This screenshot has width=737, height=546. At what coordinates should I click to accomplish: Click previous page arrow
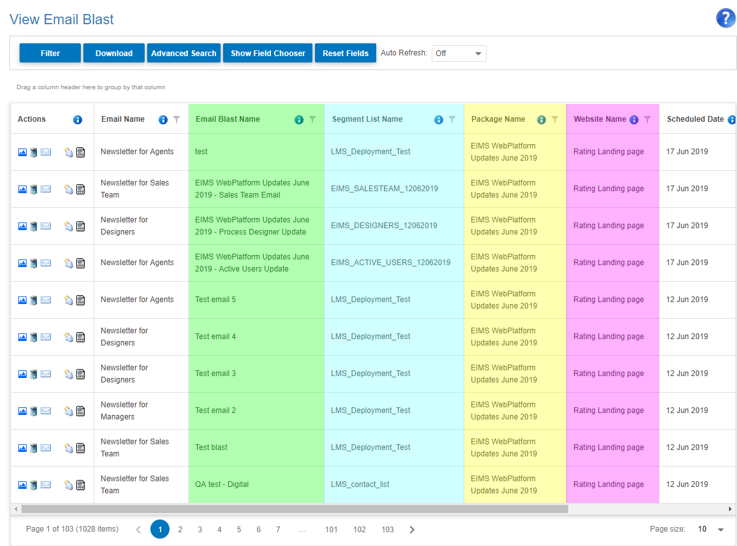tap(138, 530)
